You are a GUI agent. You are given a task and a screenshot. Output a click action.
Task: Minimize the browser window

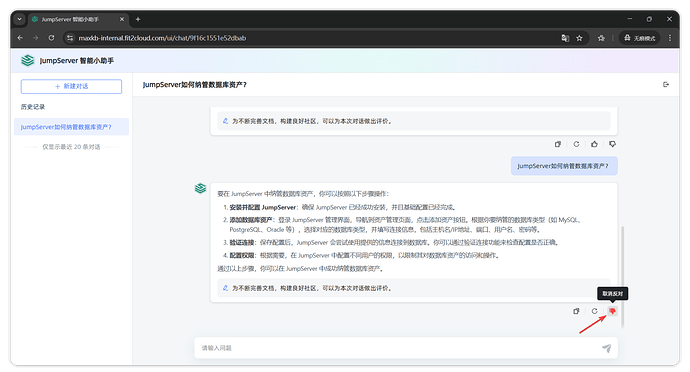[630, 19]
